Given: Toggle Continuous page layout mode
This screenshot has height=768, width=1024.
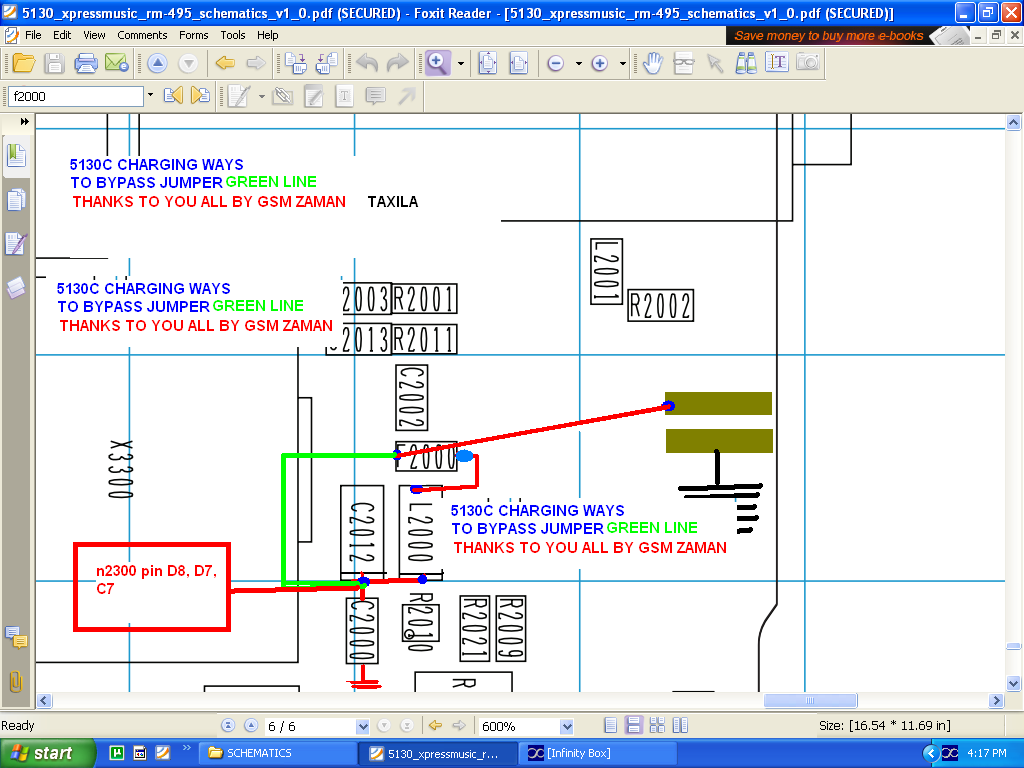Looking at the screenshot, I should coord(633,726).
